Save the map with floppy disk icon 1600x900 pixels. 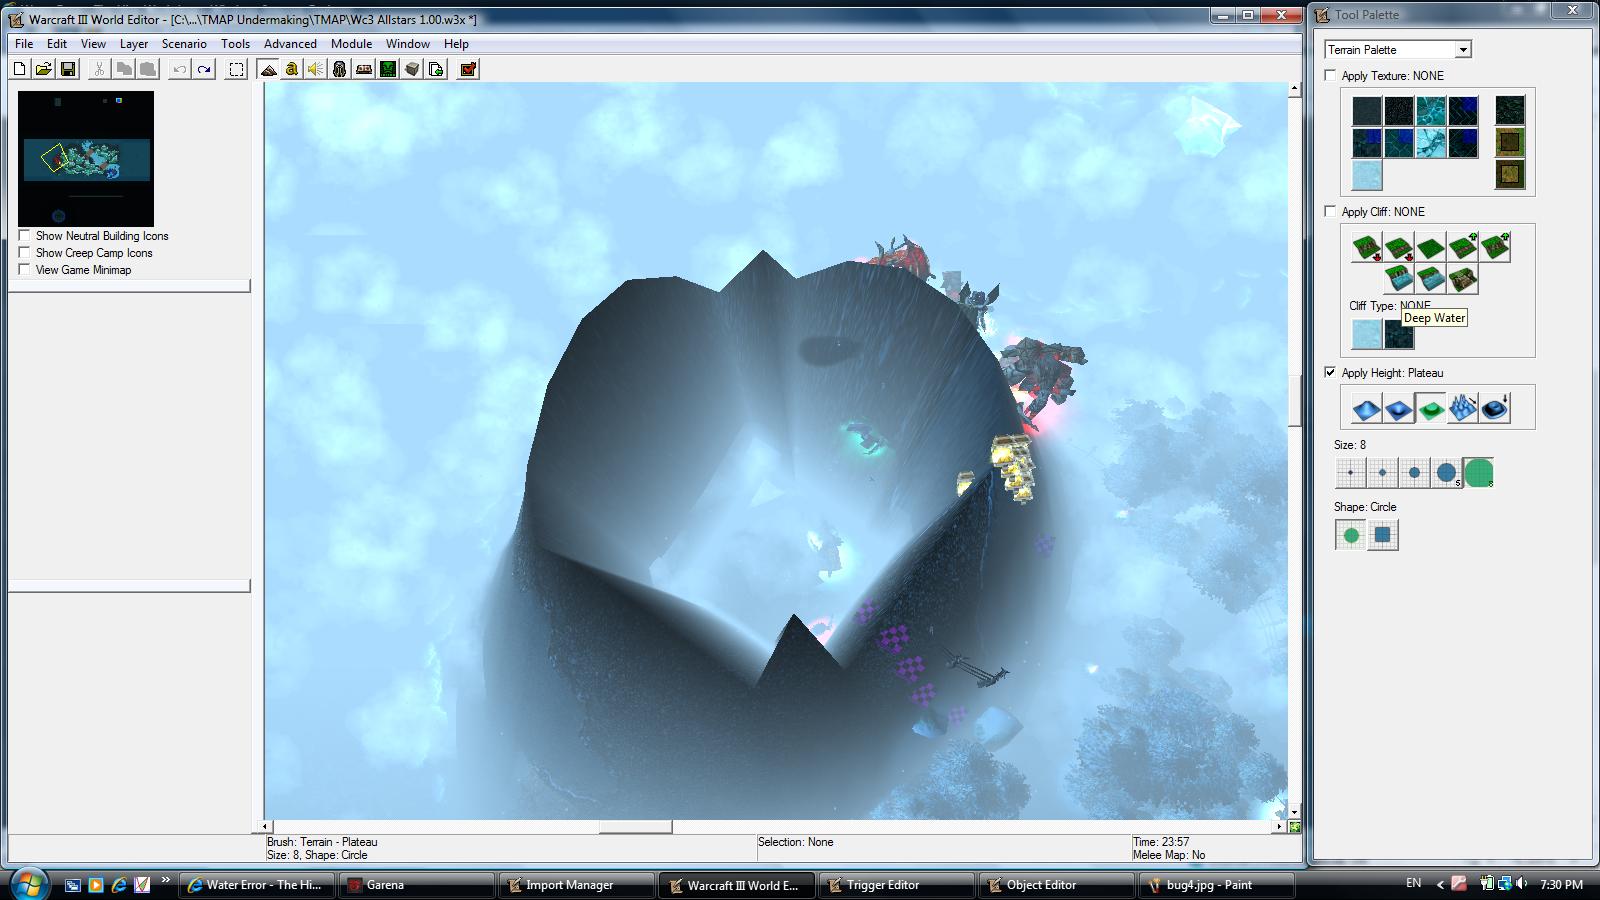tap(68, 69)
